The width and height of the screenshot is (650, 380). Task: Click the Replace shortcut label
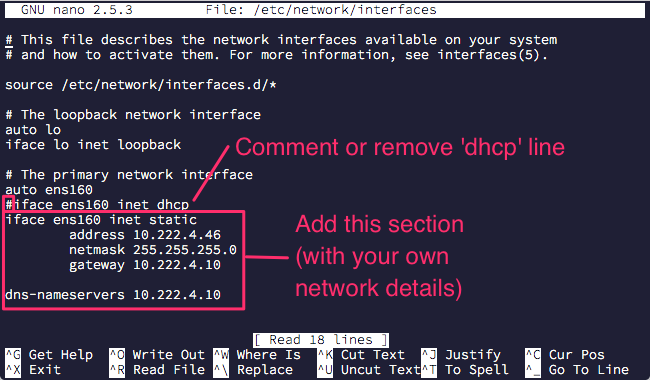[264, 370]
